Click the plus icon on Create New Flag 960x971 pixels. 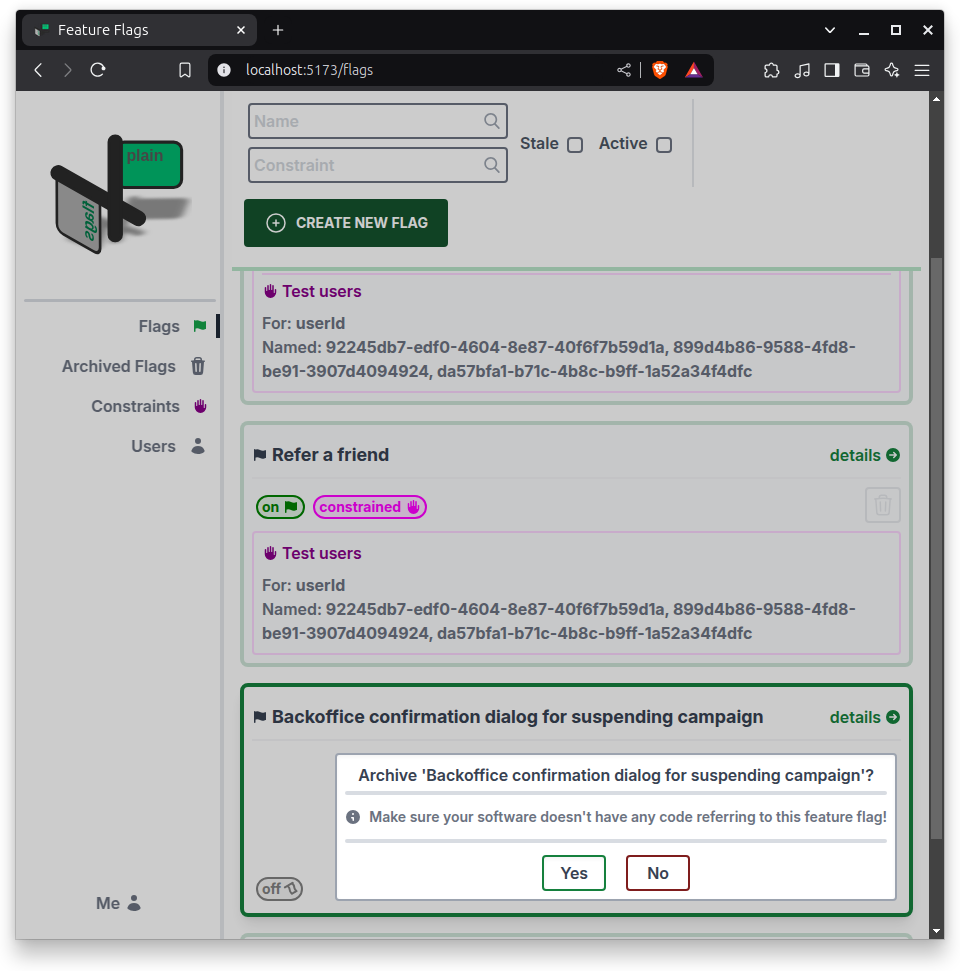[274, 223]
